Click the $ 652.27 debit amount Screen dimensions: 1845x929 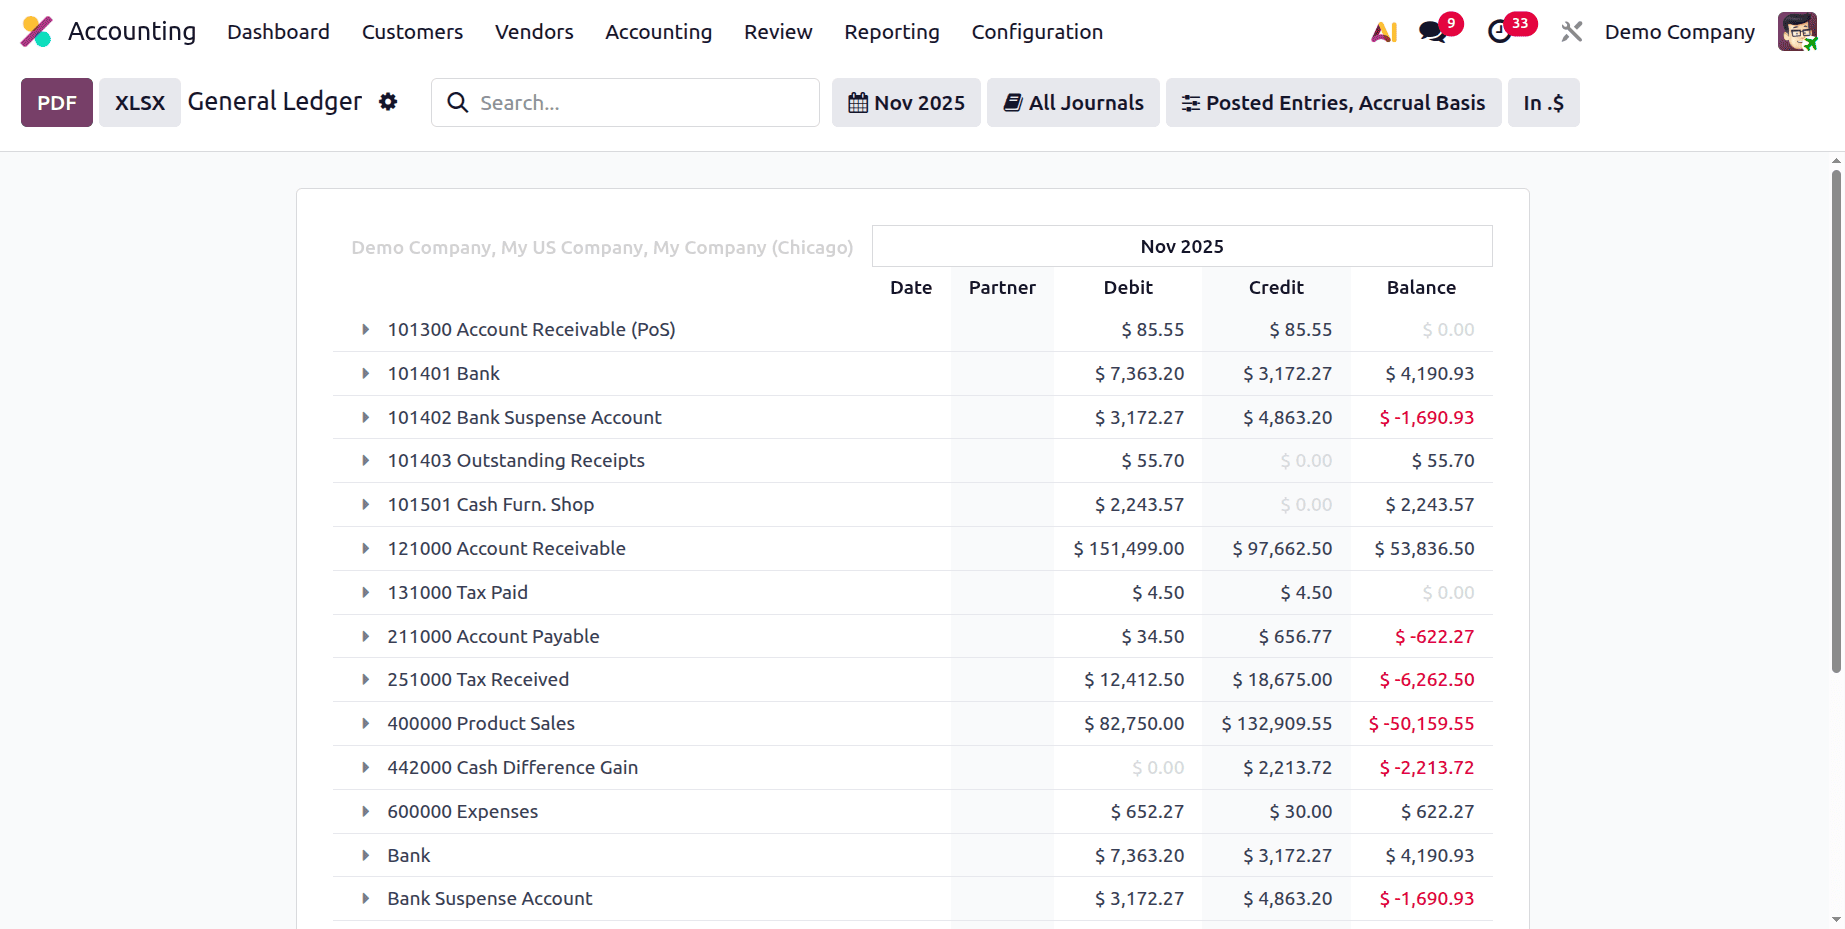(x=1147, y=812)
